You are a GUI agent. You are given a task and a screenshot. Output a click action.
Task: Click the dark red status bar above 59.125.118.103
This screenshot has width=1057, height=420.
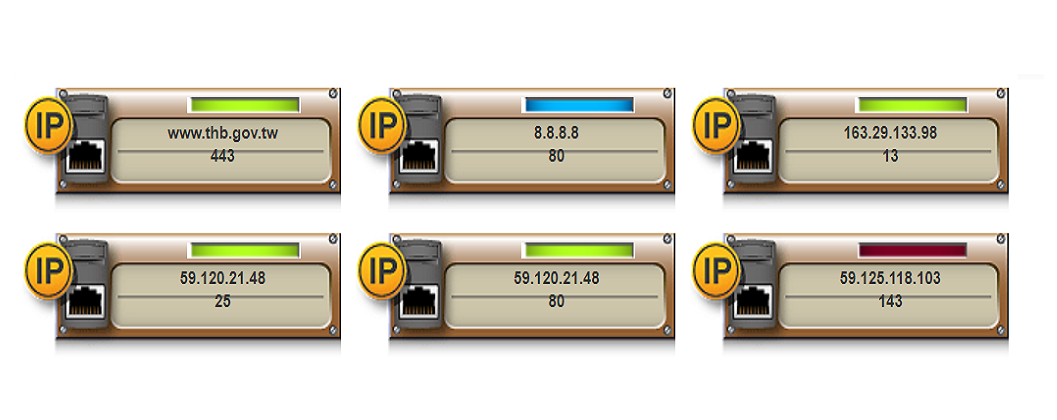pos(912,250)
